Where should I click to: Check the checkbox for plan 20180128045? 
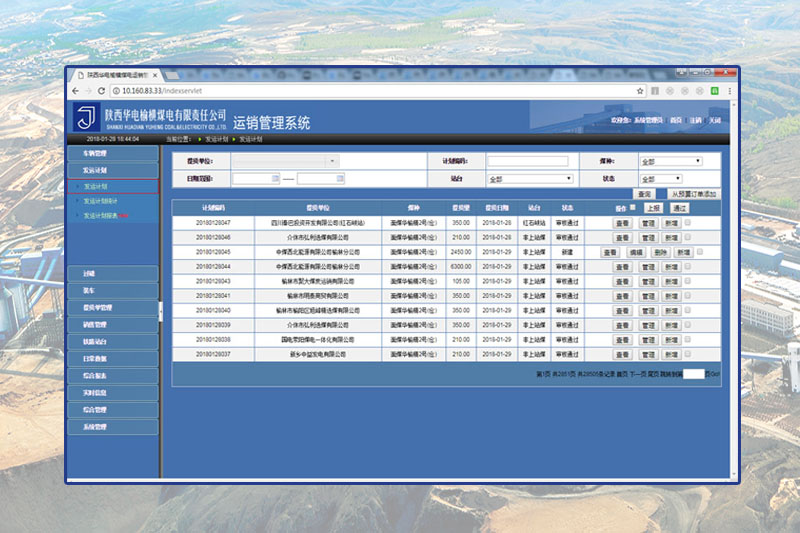701,252
